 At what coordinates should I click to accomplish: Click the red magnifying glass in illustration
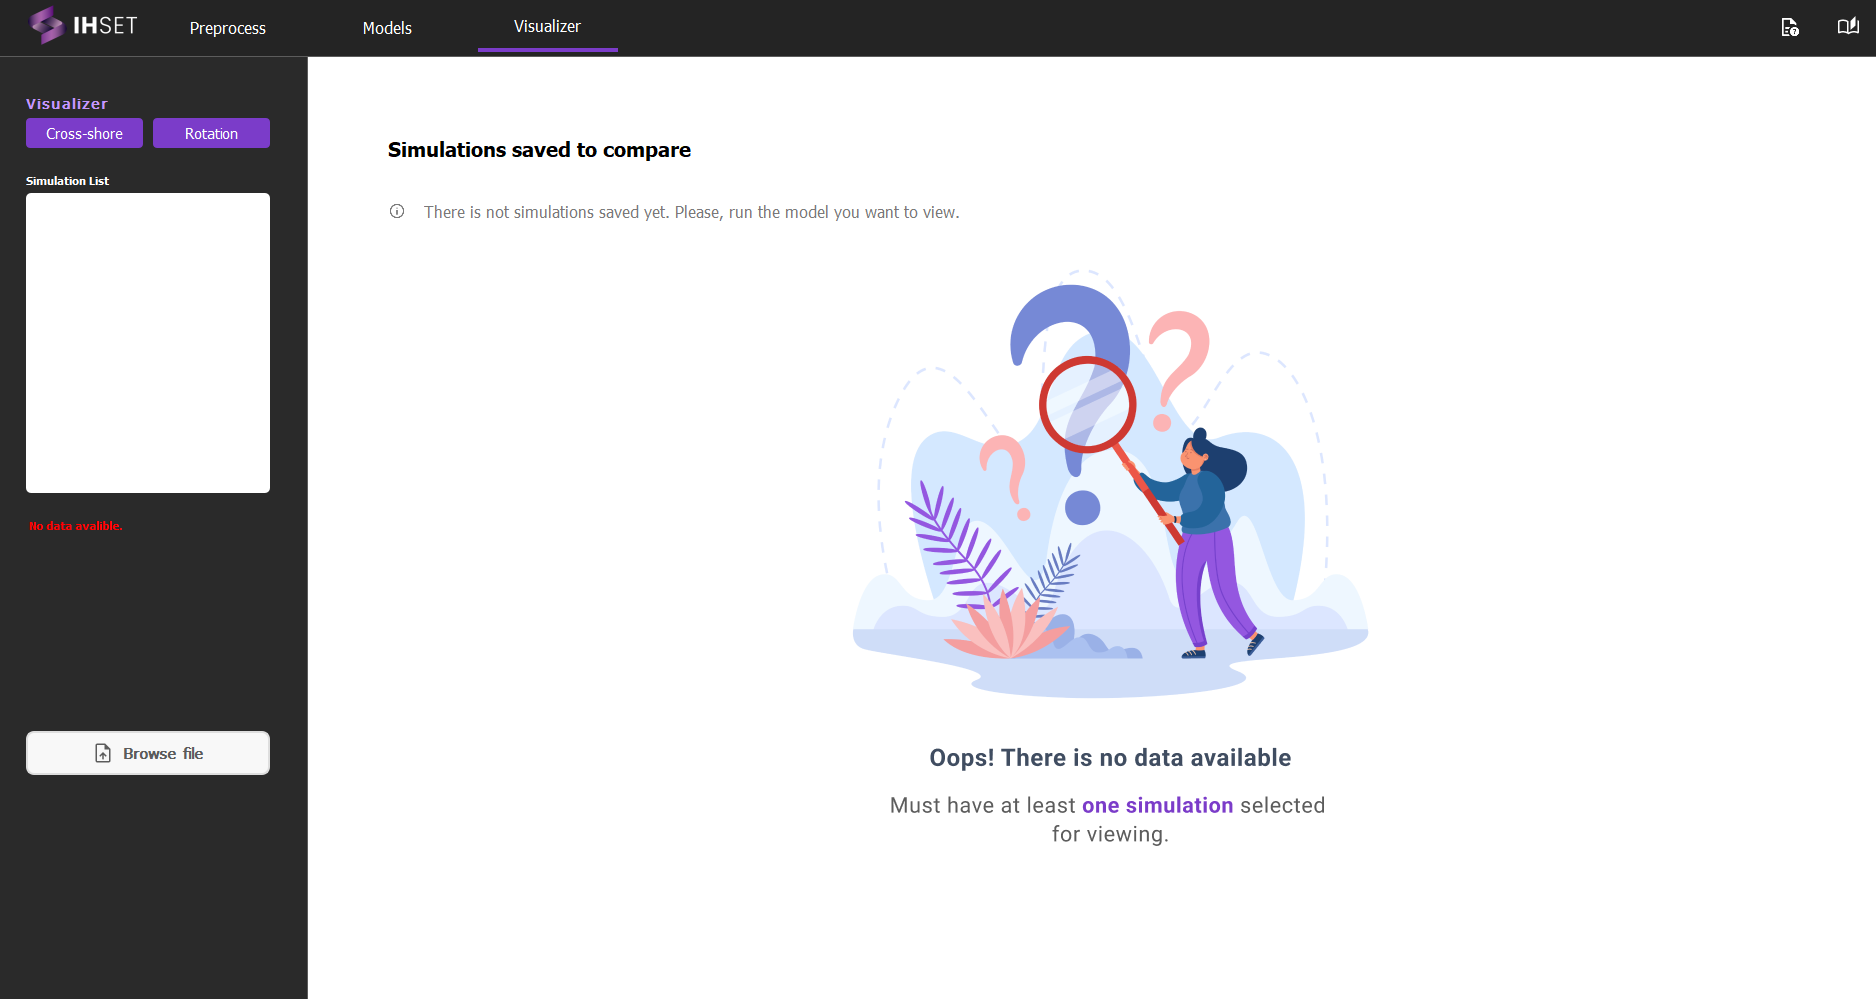point(1087,405)
